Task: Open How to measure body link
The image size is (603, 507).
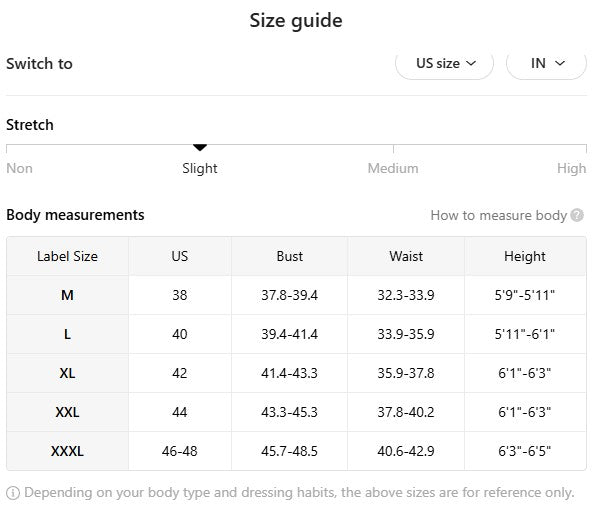Action: pyautogui.click(x=498, y=215)
